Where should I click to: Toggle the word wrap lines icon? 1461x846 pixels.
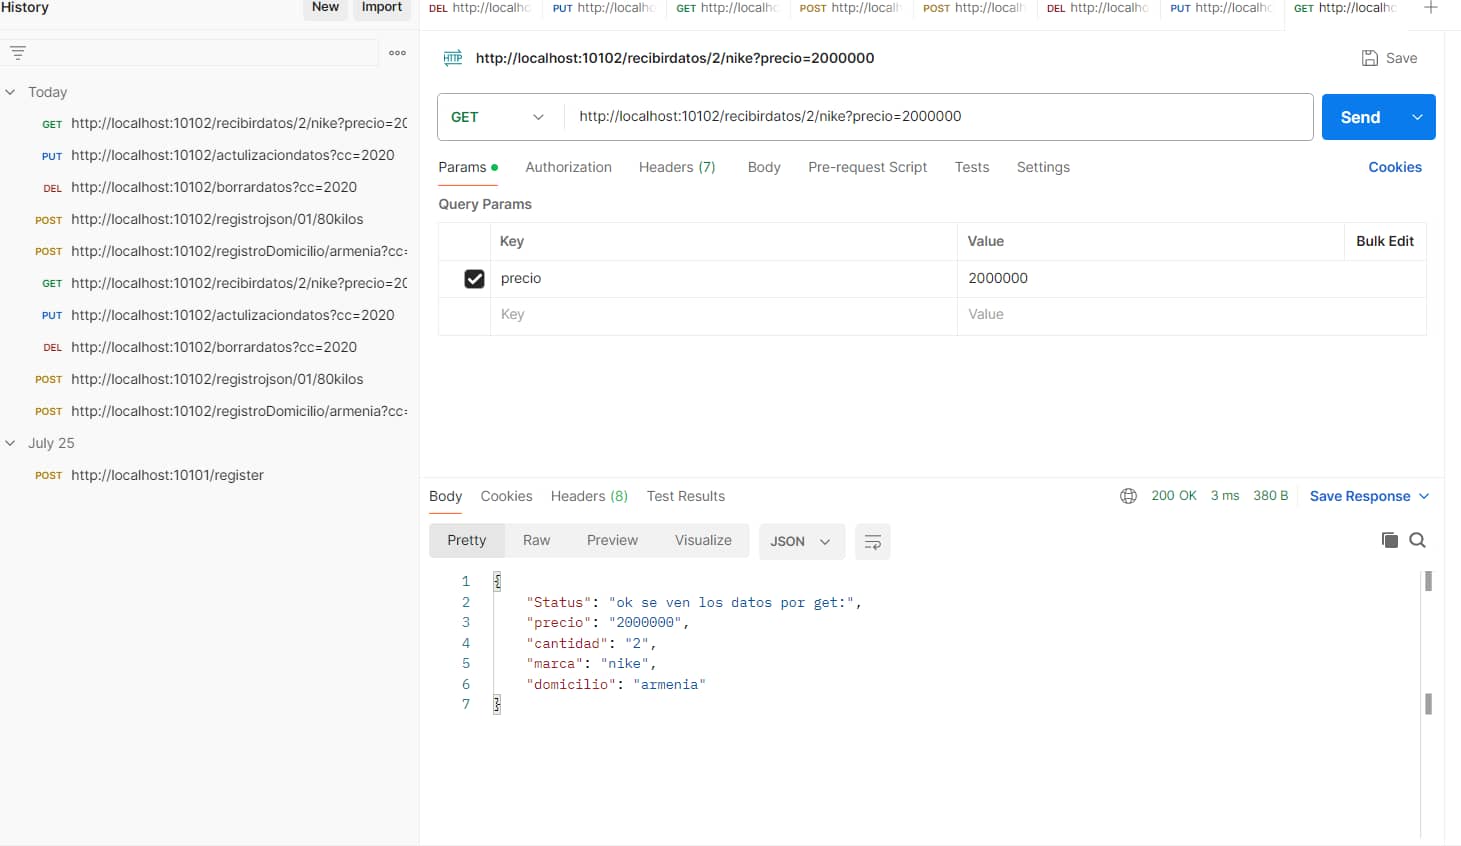click(872, 542)
